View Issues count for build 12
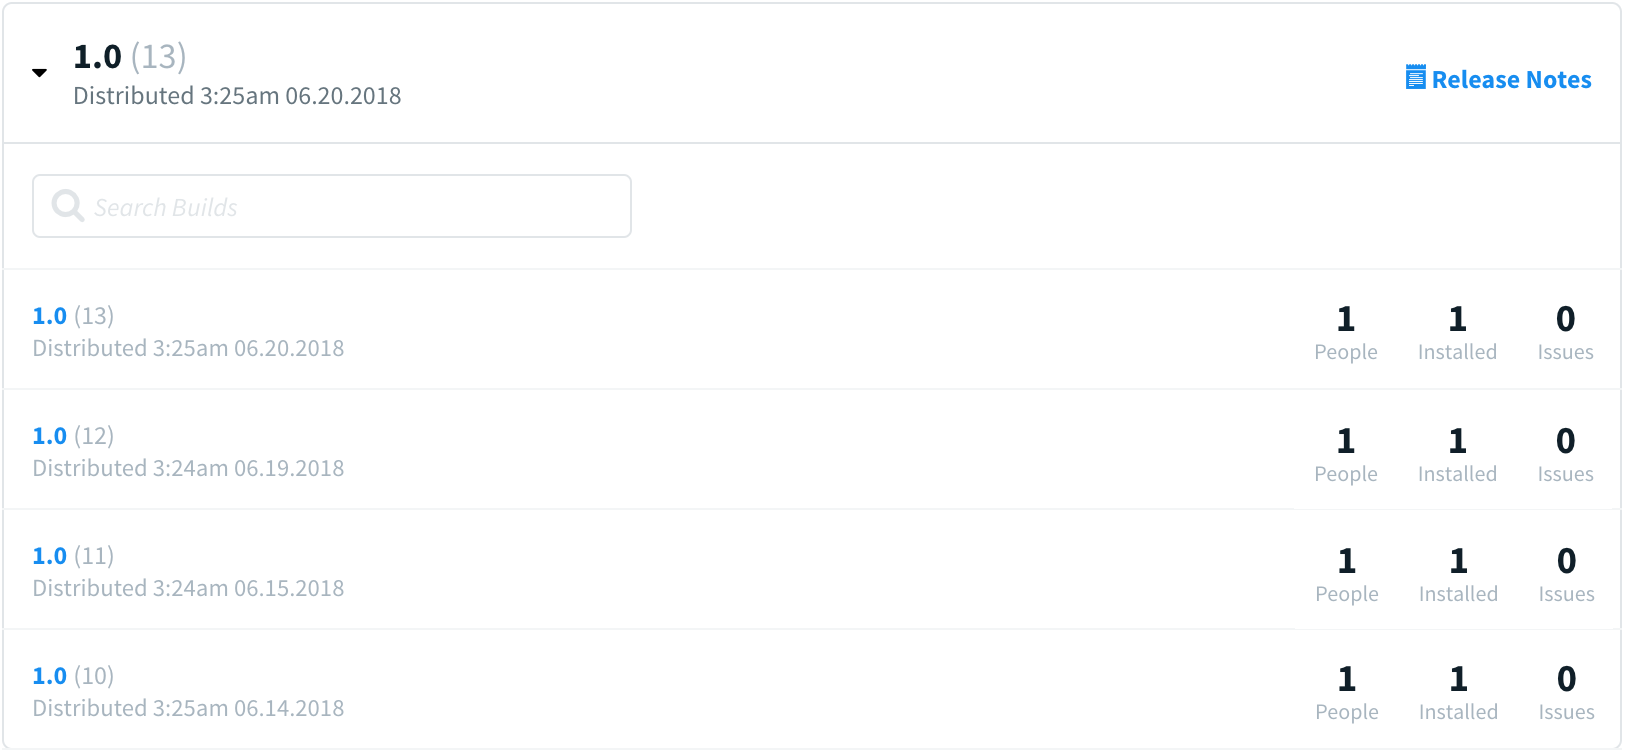The image size is (1626, 754). [x=1565, y=454]
